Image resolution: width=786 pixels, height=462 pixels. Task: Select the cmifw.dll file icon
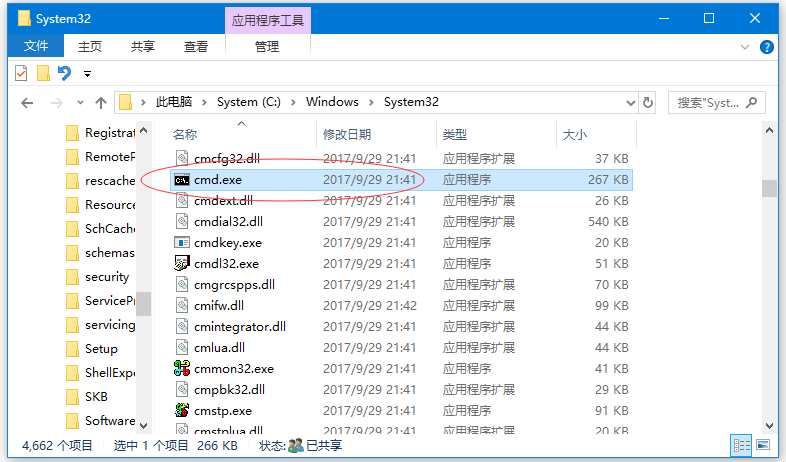pyautogui.click(x=181, y=306)
